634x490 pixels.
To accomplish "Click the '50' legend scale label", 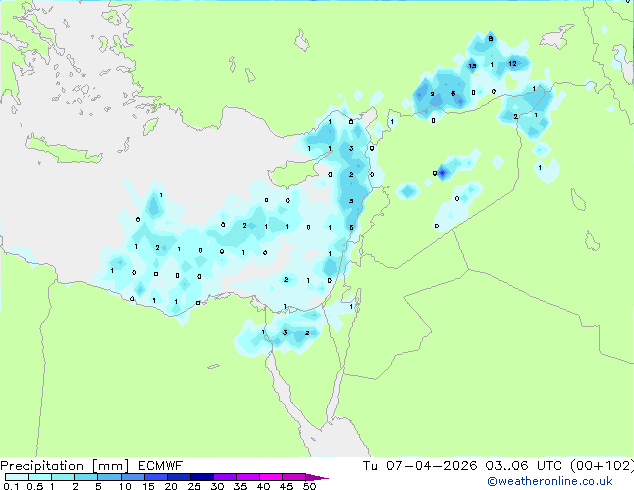I will tap(309, 486).
